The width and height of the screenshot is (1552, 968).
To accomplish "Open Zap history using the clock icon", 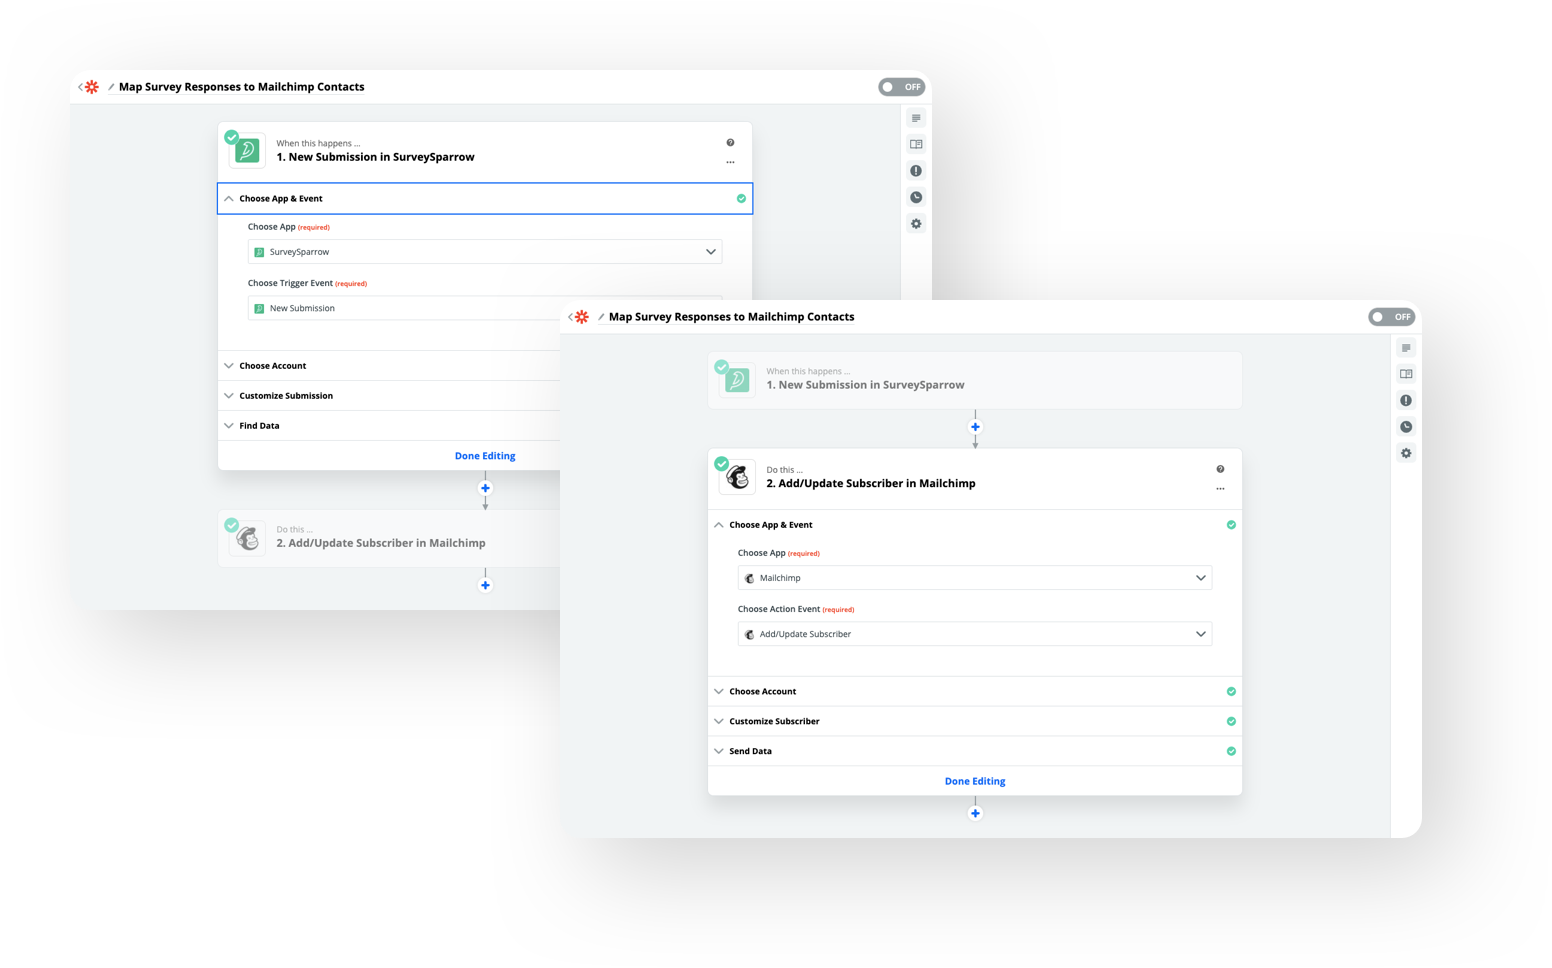I will coord(1406,425).
